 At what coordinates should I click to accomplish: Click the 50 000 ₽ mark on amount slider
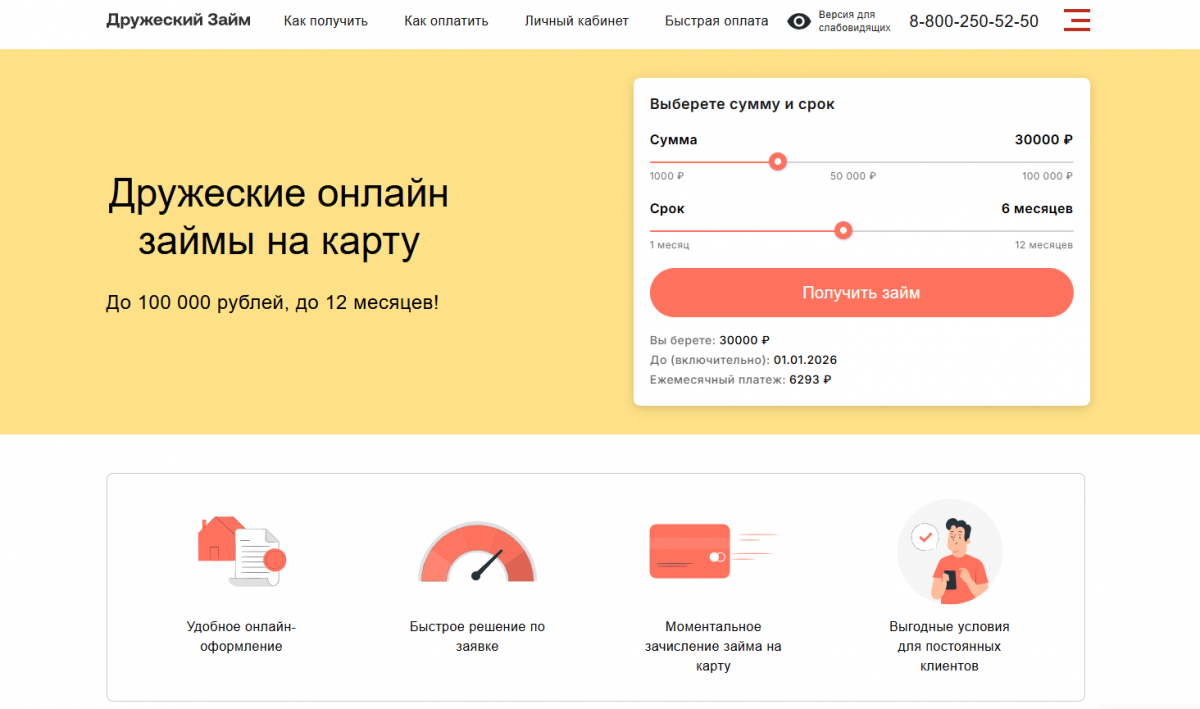click(x=853, y=176)
